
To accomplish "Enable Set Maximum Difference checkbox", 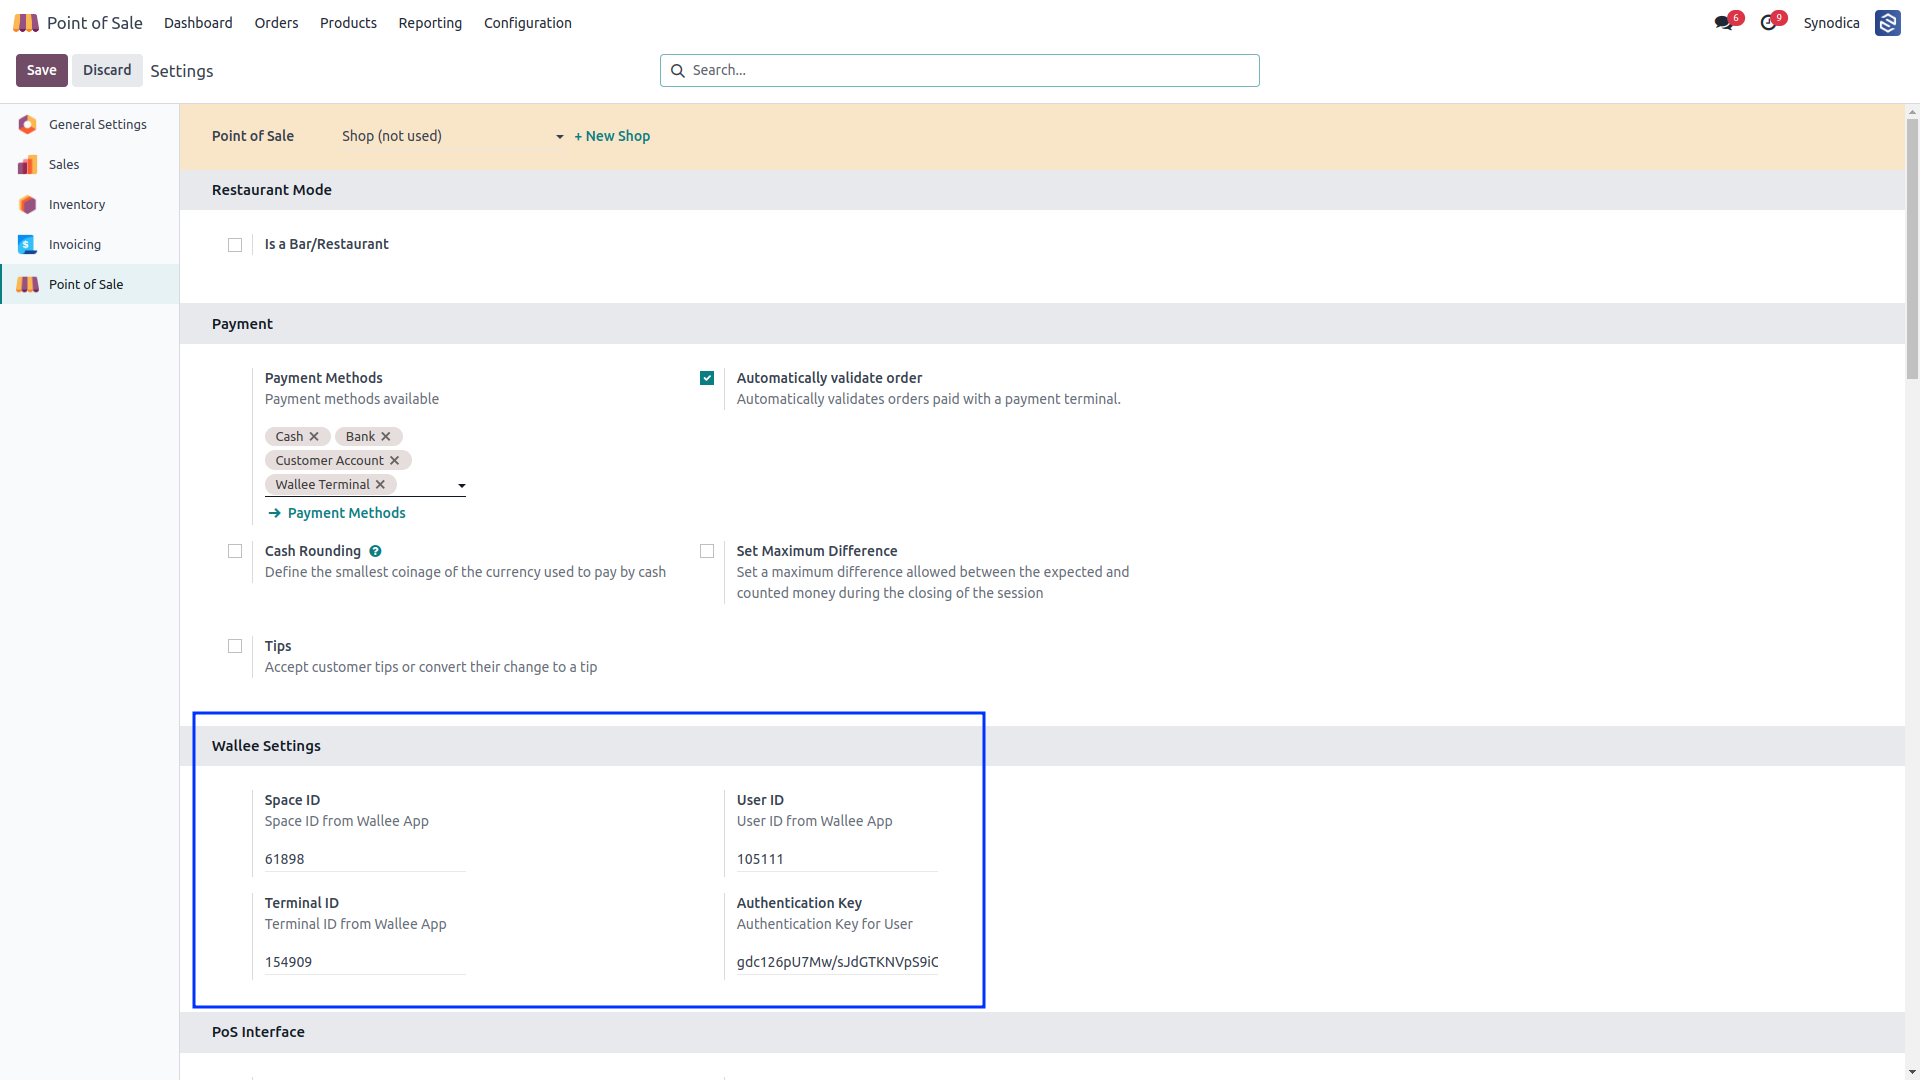I will [x=707, y=551].
